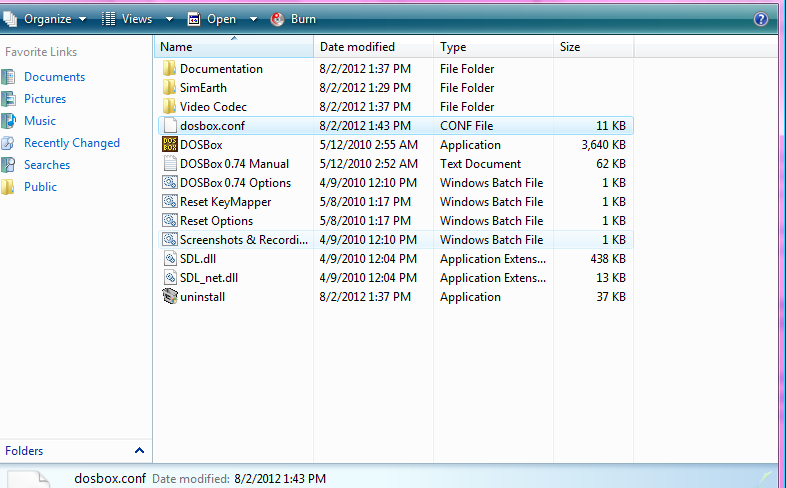Viewport: 786px width, 488px height.
Task: Select the Video Codec folder icon
Action: click(x=169, y=106)
